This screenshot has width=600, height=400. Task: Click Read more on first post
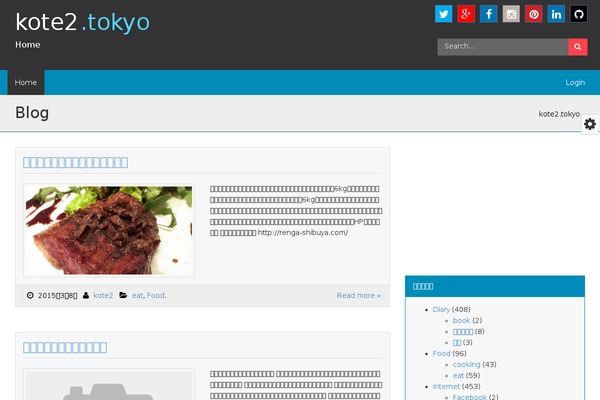pos(359,296)
